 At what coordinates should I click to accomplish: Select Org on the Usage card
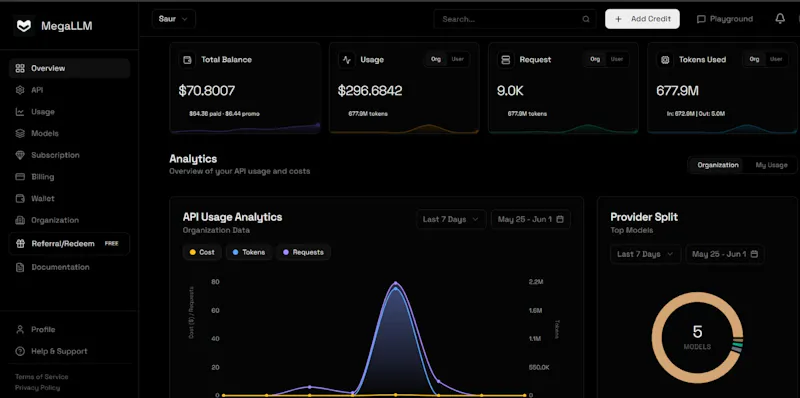pyautogui.click(x=436, y=59)
